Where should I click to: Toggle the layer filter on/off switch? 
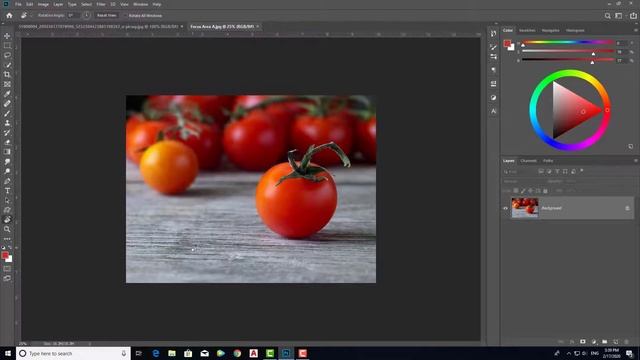pyautogui.click(x=582, y=171)
